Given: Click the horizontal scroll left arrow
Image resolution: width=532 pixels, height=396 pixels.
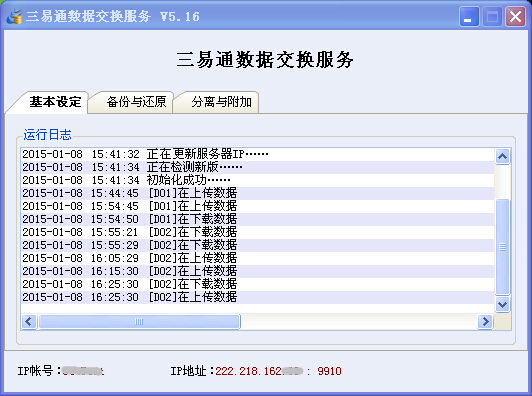Looking at the screenshot, I should (29, 321).
